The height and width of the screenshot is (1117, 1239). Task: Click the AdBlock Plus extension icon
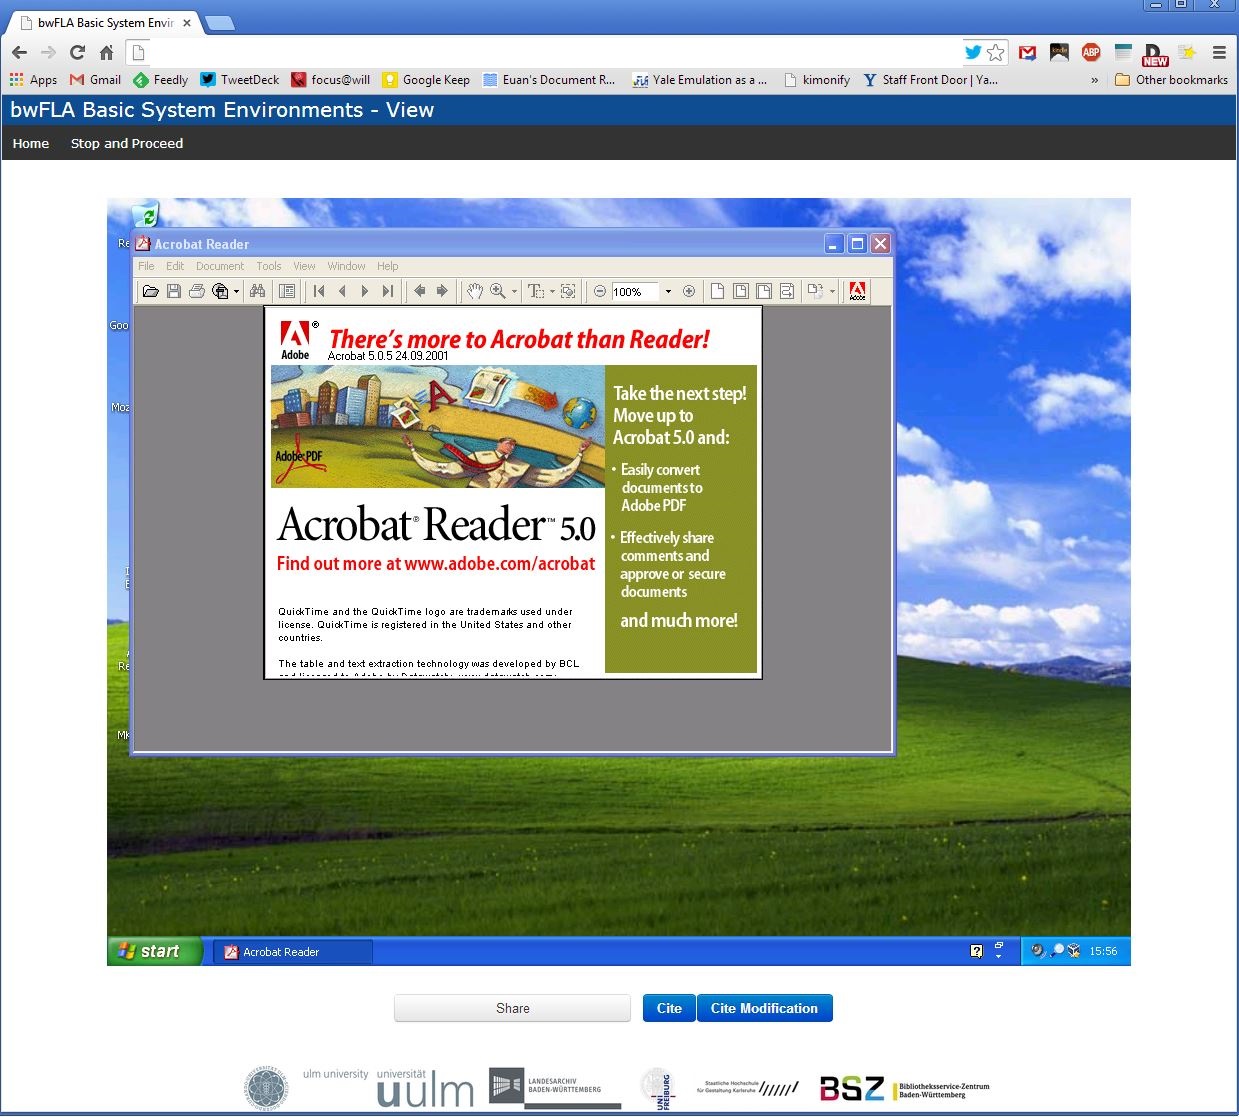(1091, 52)
